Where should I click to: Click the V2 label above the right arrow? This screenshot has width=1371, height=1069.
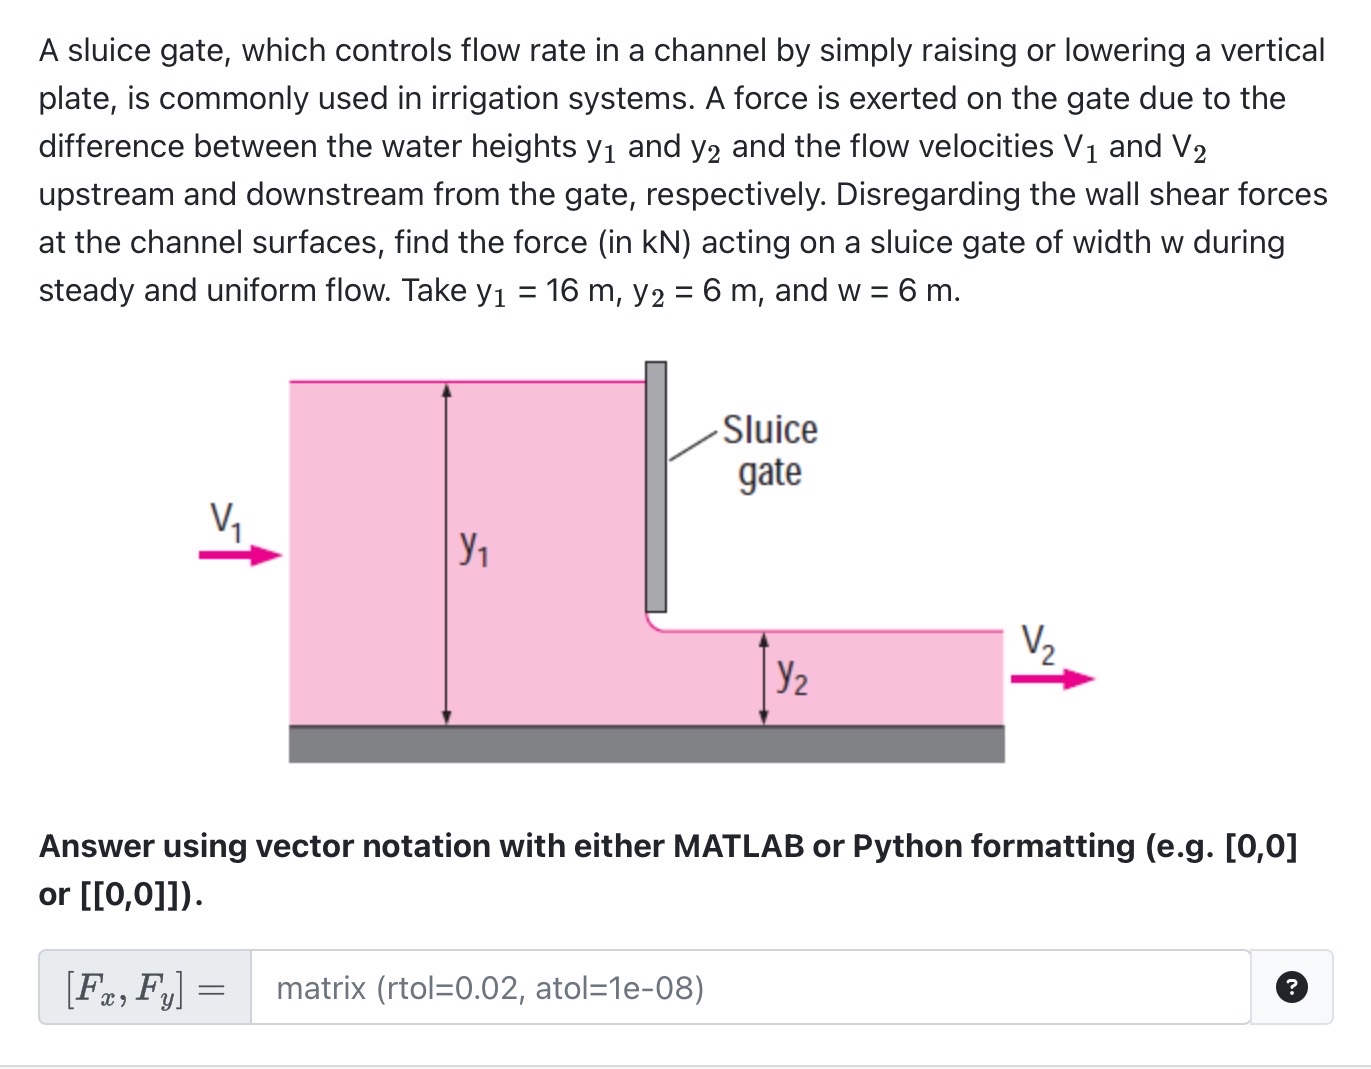click(1038, 643)
